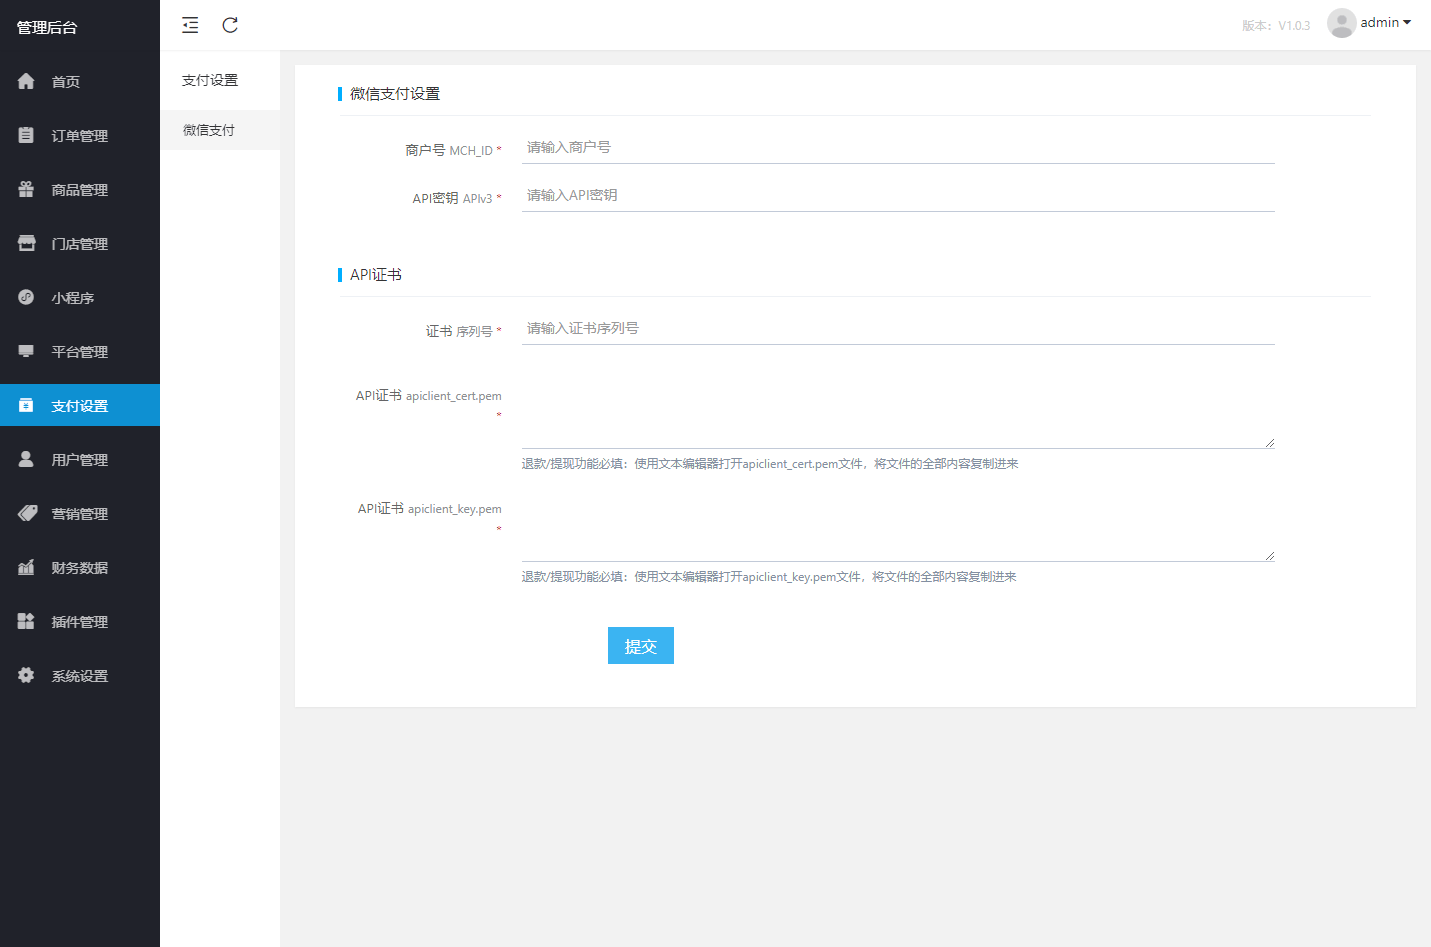Click the API密钥 APIv3 input field
The height and width of the screenshot is (947, 1431).
[x=898, y=195]
